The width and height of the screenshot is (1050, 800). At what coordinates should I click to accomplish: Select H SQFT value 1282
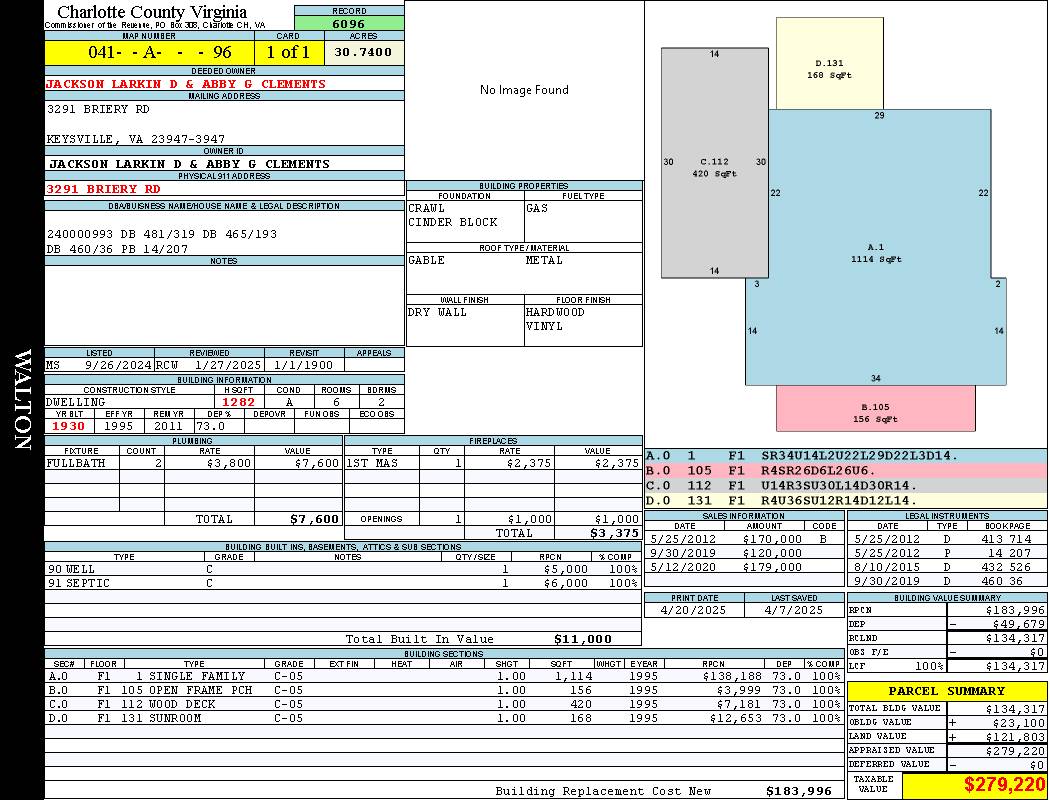(x=238, y=402)
